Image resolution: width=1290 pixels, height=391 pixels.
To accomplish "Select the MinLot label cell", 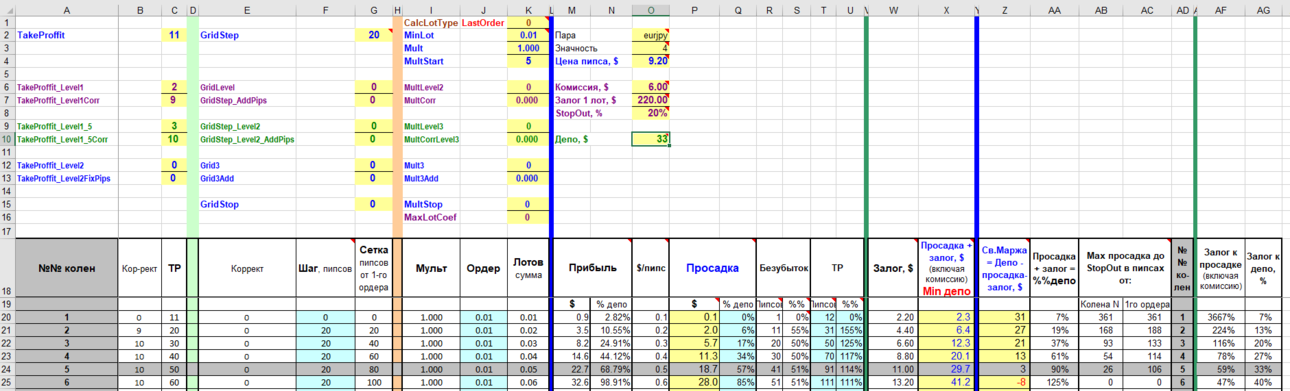I will click(x=431, y=35).
